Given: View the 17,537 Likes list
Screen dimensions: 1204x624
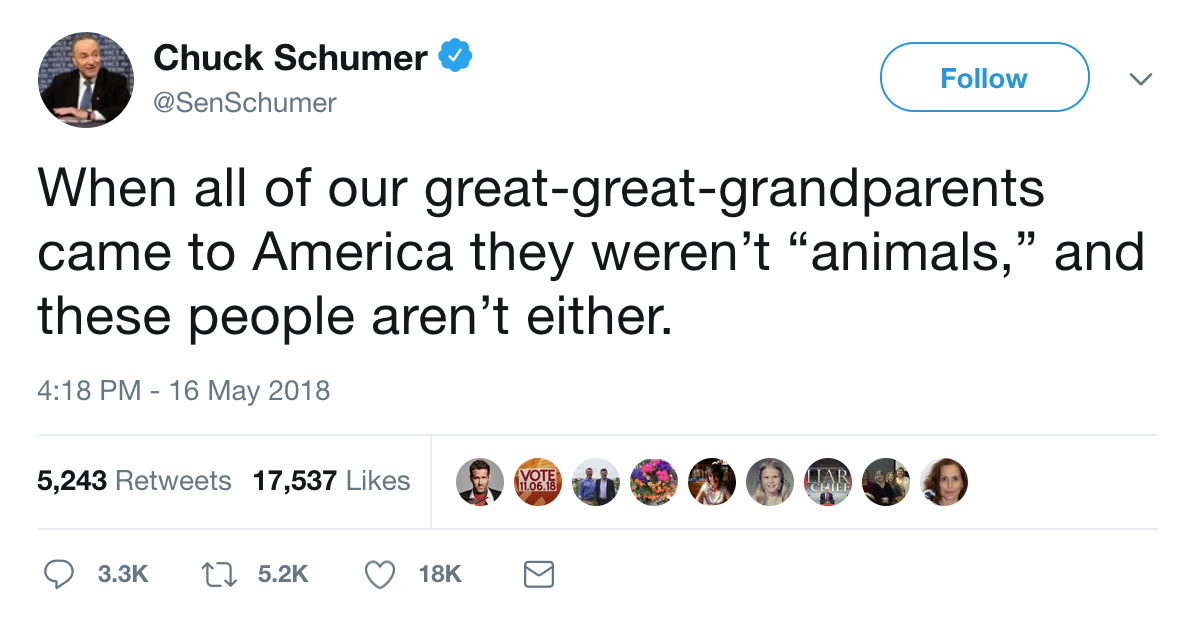Looking at the screenshot, I should coord(331,481).
